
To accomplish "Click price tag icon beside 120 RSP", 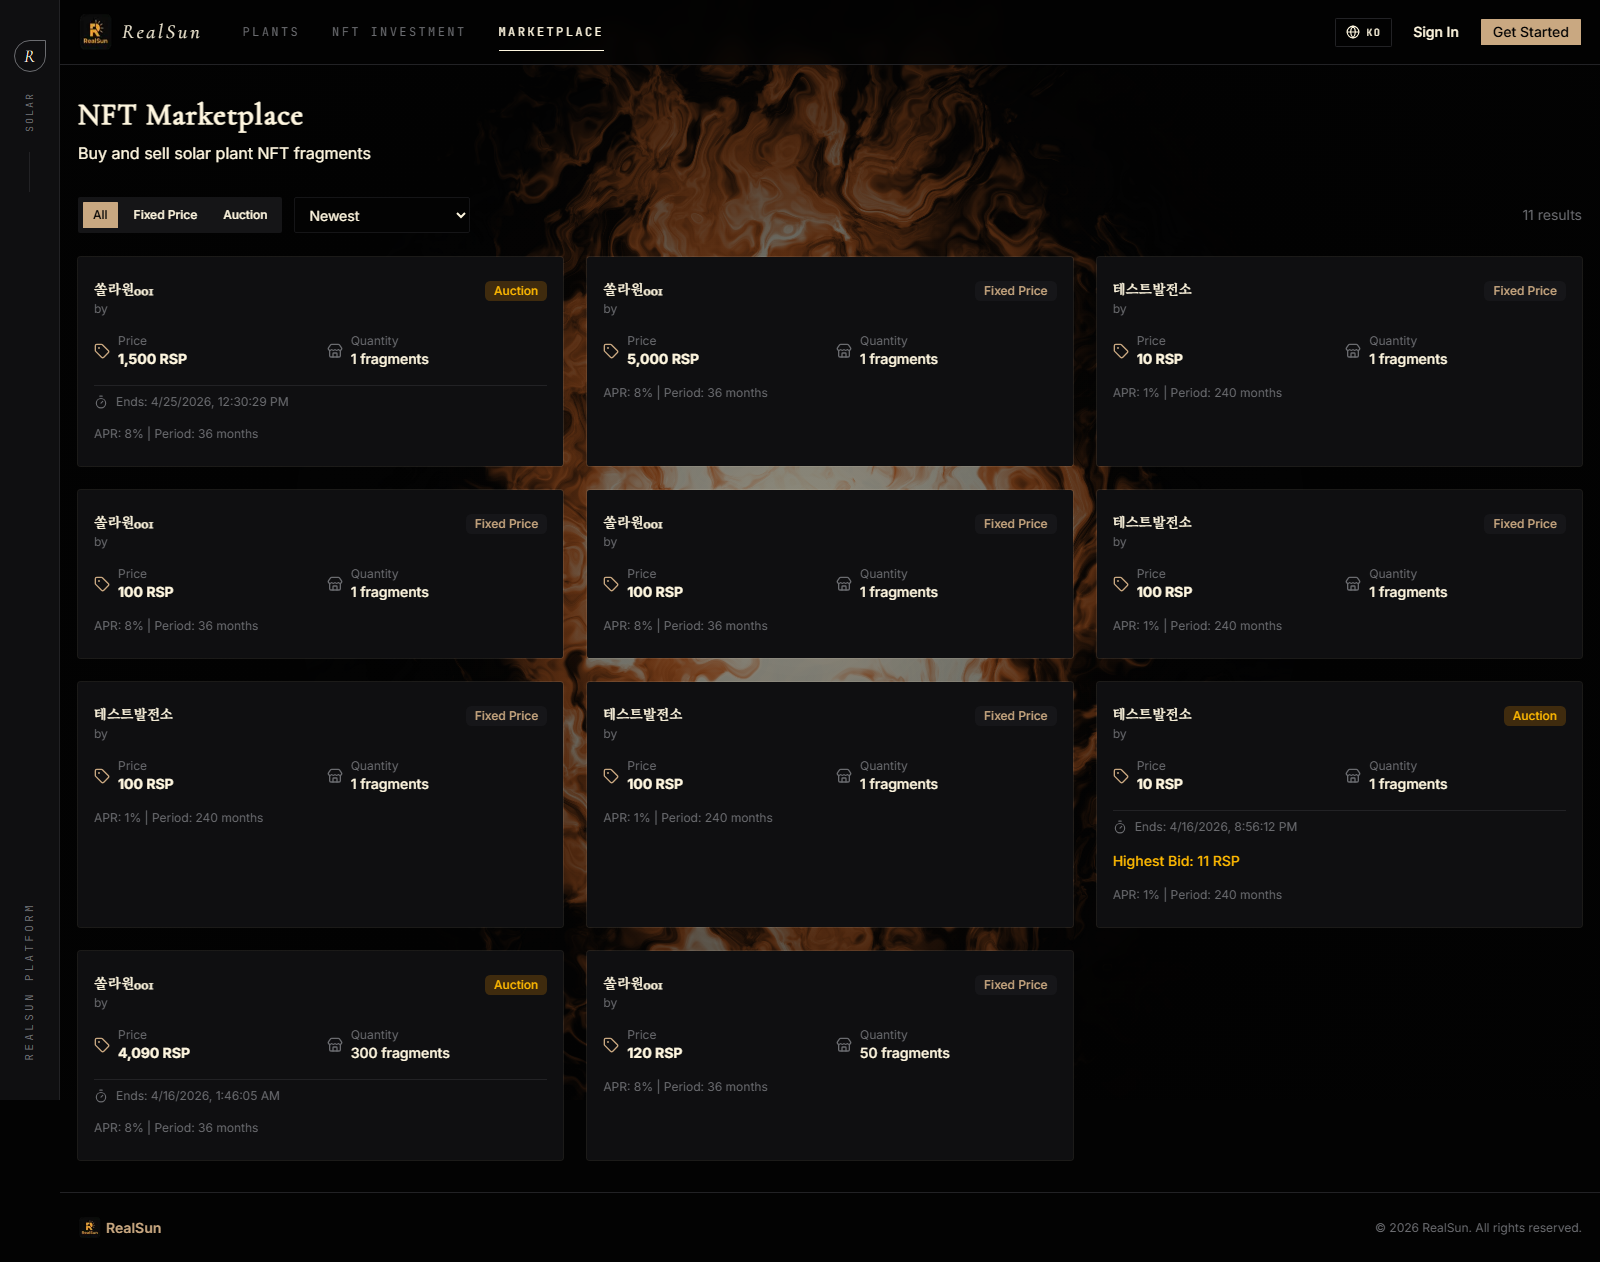I will tap(611, 1045).
